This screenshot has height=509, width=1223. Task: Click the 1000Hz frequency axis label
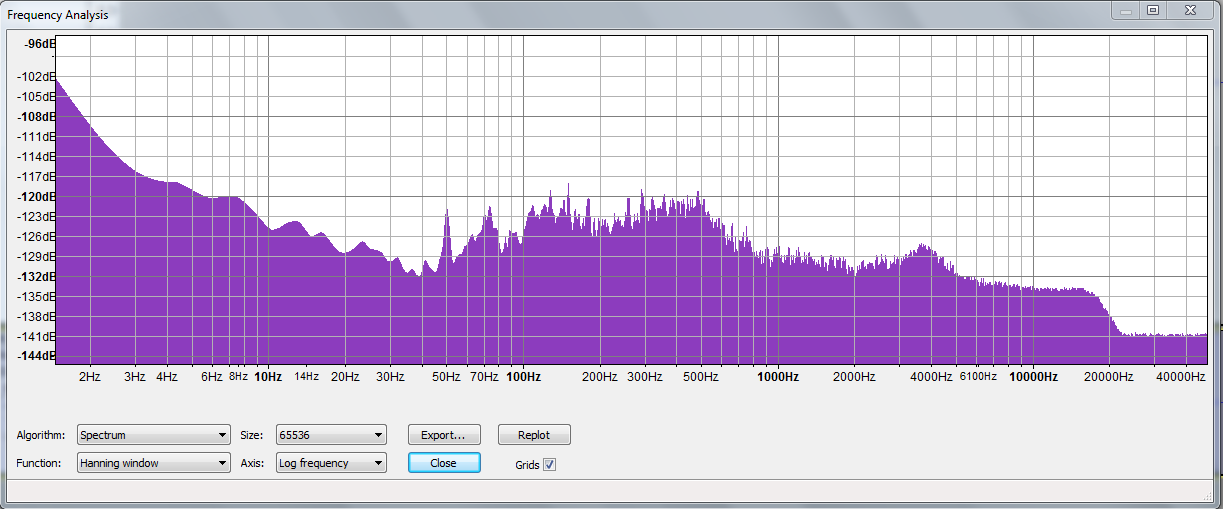click(778, 377)
